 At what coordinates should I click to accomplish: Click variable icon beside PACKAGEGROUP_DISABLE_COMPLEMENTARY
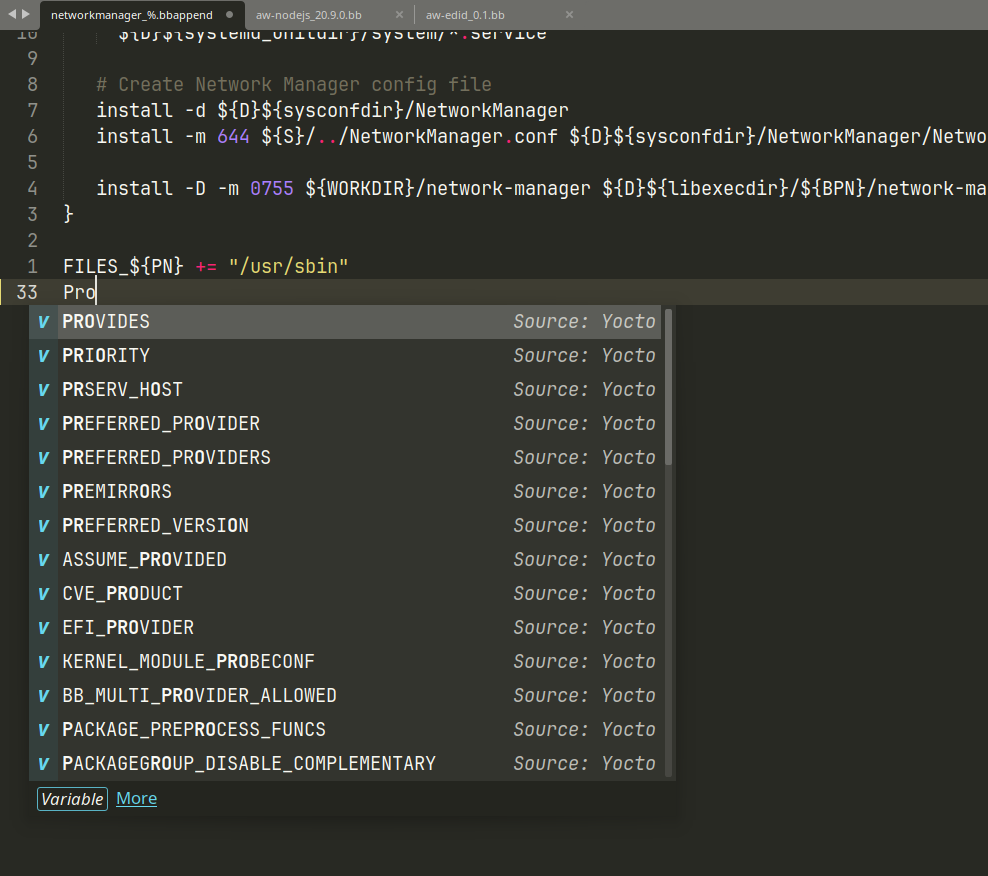pos(43,764)
